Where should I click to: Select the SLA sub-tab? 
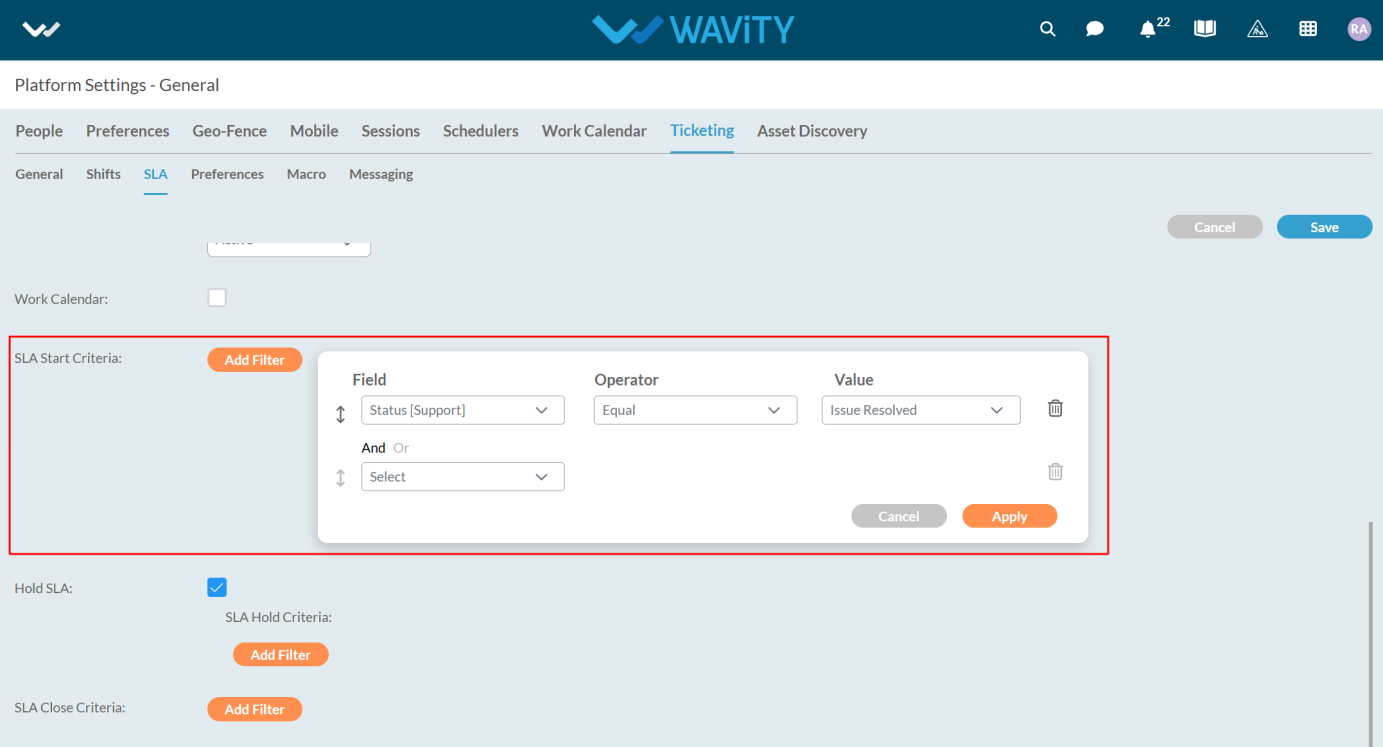click(x=155, y=174)
